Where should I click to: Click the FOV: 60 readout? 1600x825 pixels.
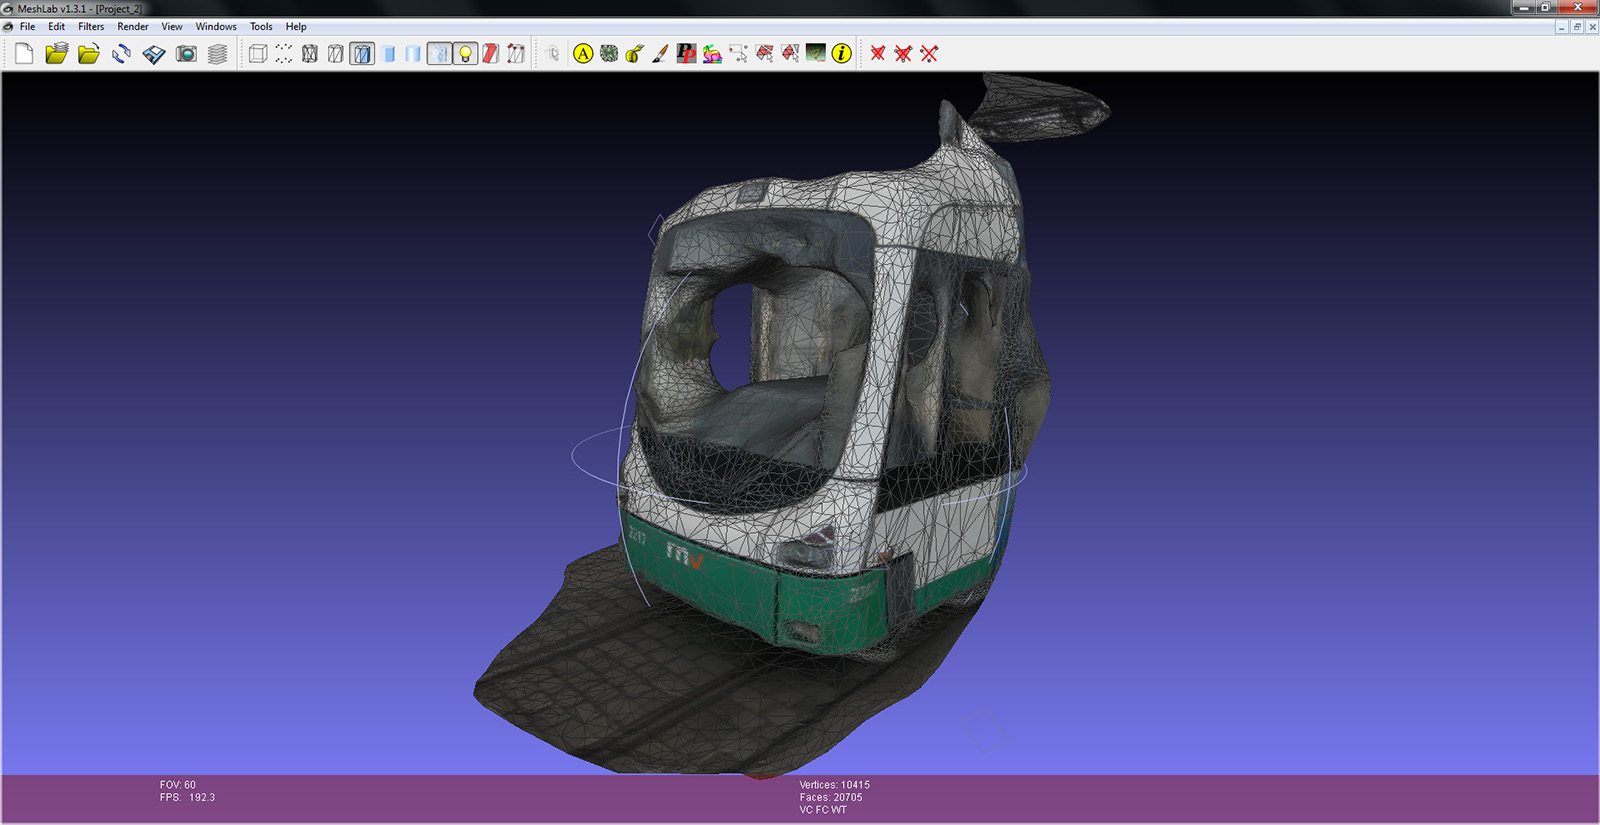point(178,785)
